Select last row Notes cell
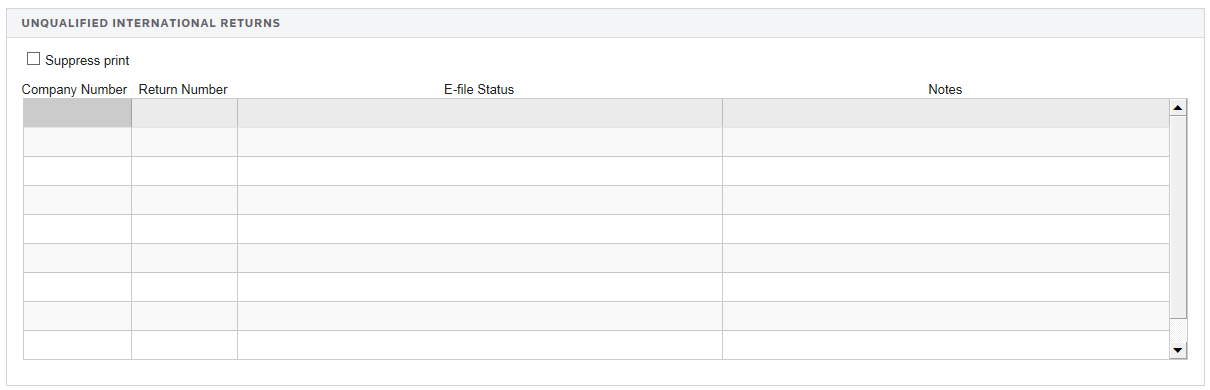1210x390 pixels. 946,345
